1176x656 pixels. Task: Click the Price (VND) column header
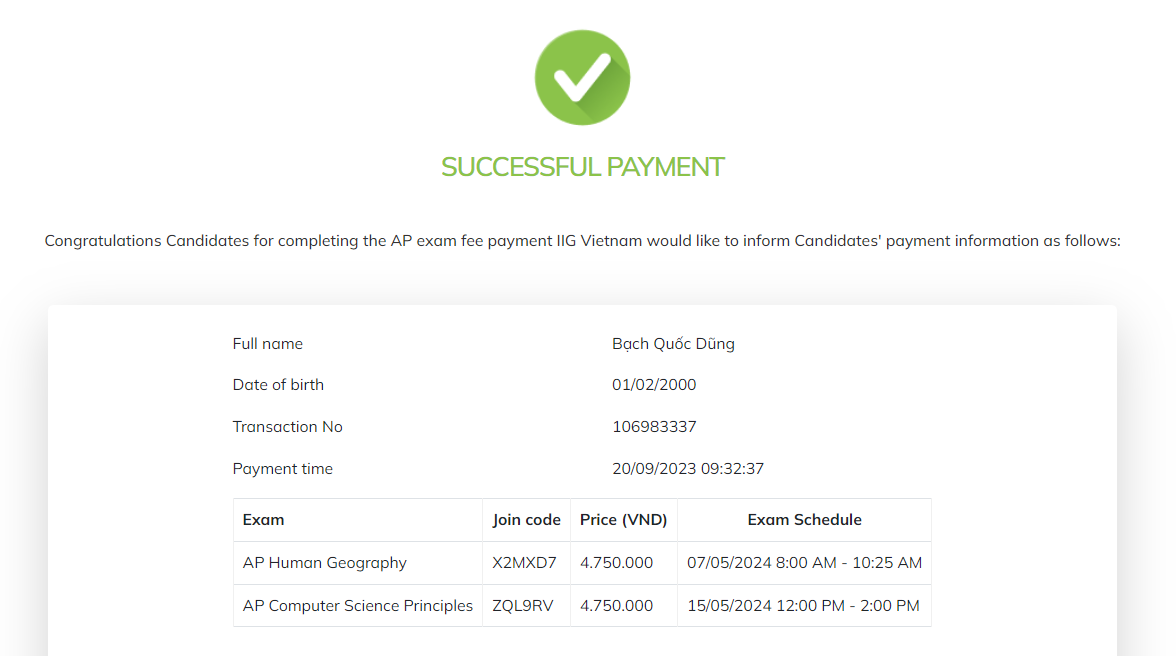pyautogui.click(x=623, y=520)
